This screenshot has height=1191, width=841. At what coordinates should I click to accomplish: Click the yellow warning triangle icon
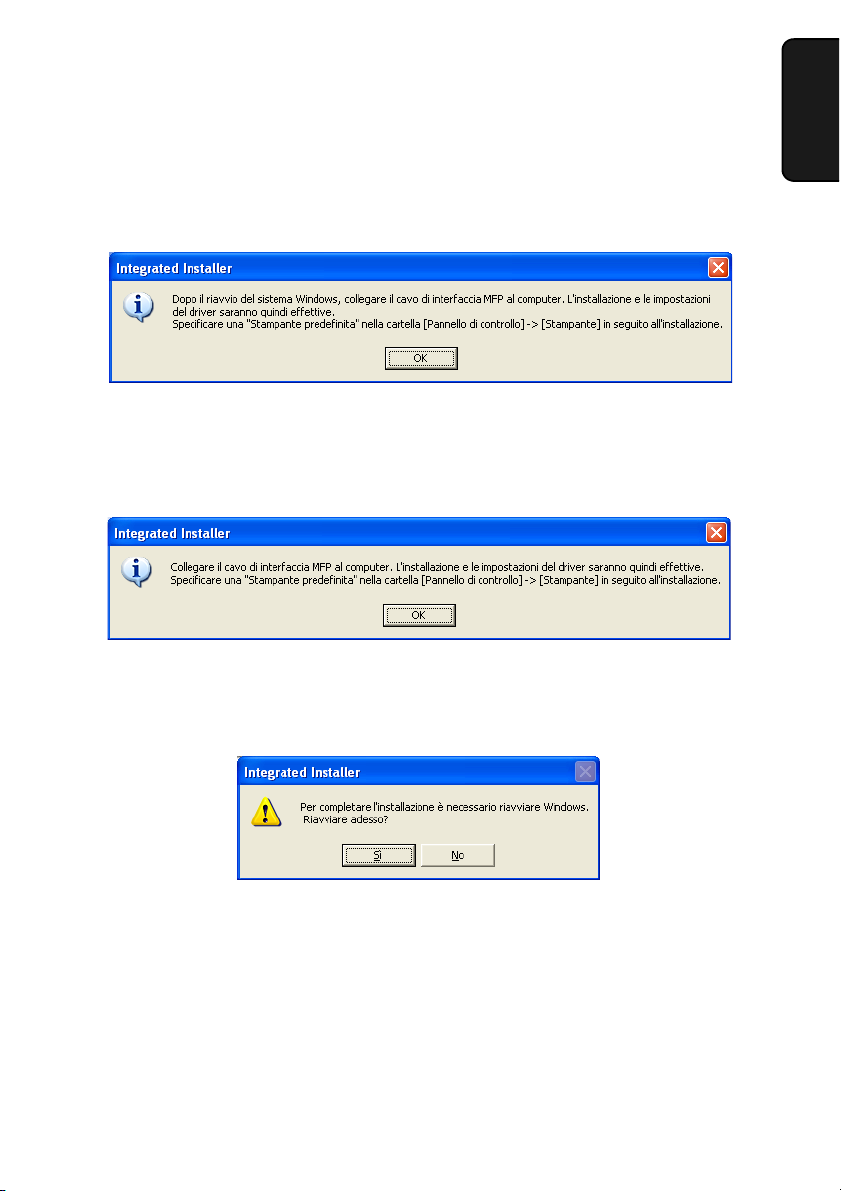(x=266, y=812)
